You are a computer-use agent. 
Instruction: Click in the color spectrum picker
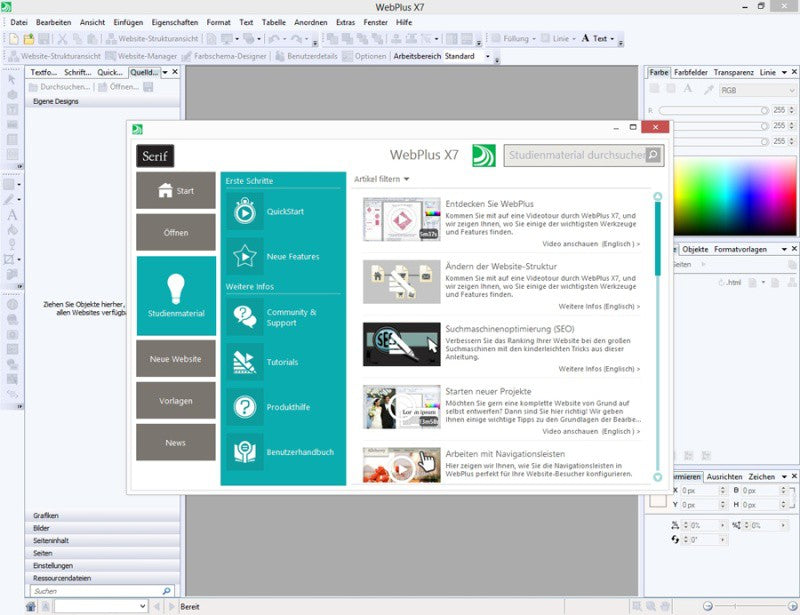pyautogui.click(x=735, y=196)
